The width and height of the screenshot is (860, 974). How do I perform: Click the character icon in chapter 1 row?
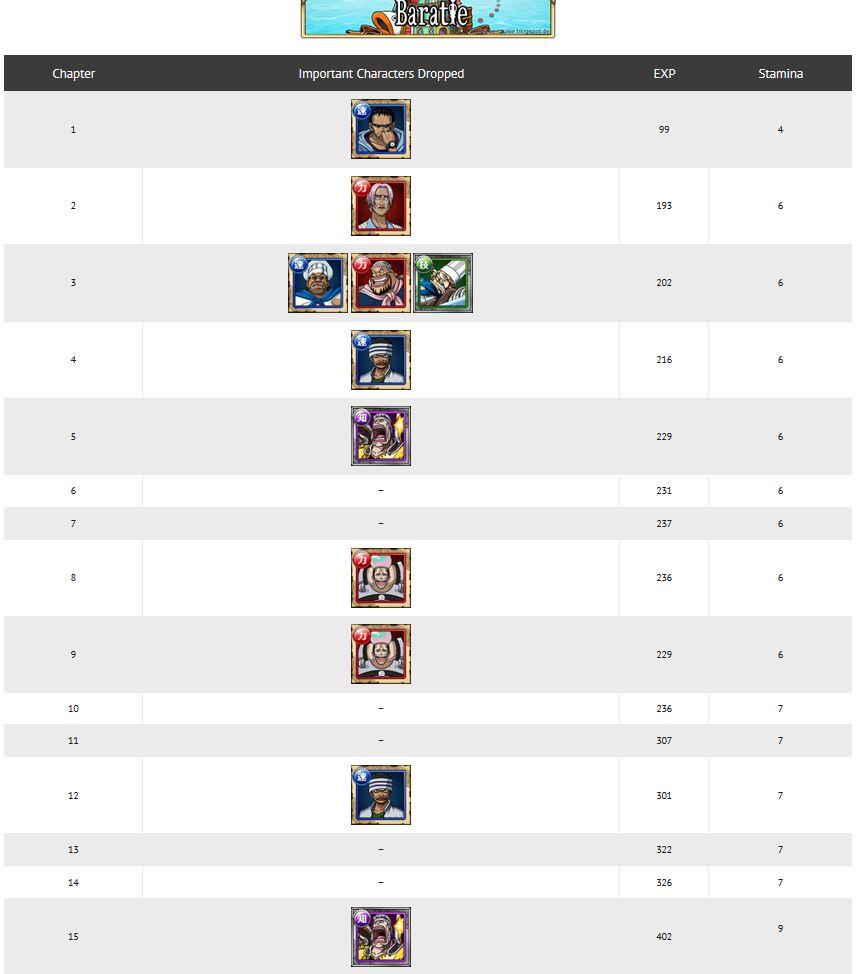(380, 129)
